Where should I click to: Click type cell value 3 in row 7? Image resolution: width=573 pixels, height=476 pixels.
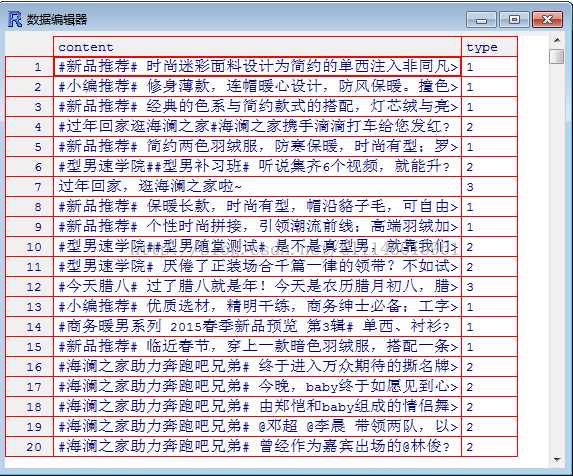tap(489, 187)
